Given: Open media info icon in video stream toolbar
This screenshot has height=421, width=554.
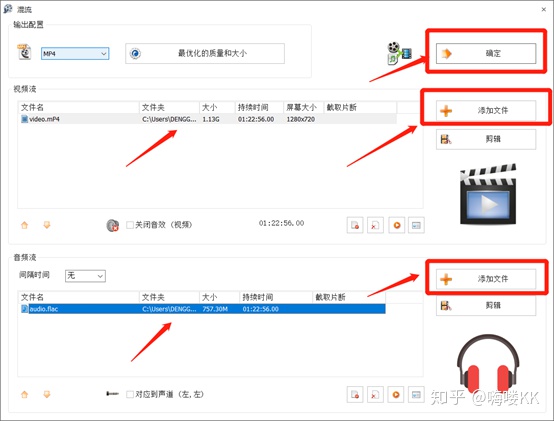Looking at the screenshot, I should coord(416,225).
